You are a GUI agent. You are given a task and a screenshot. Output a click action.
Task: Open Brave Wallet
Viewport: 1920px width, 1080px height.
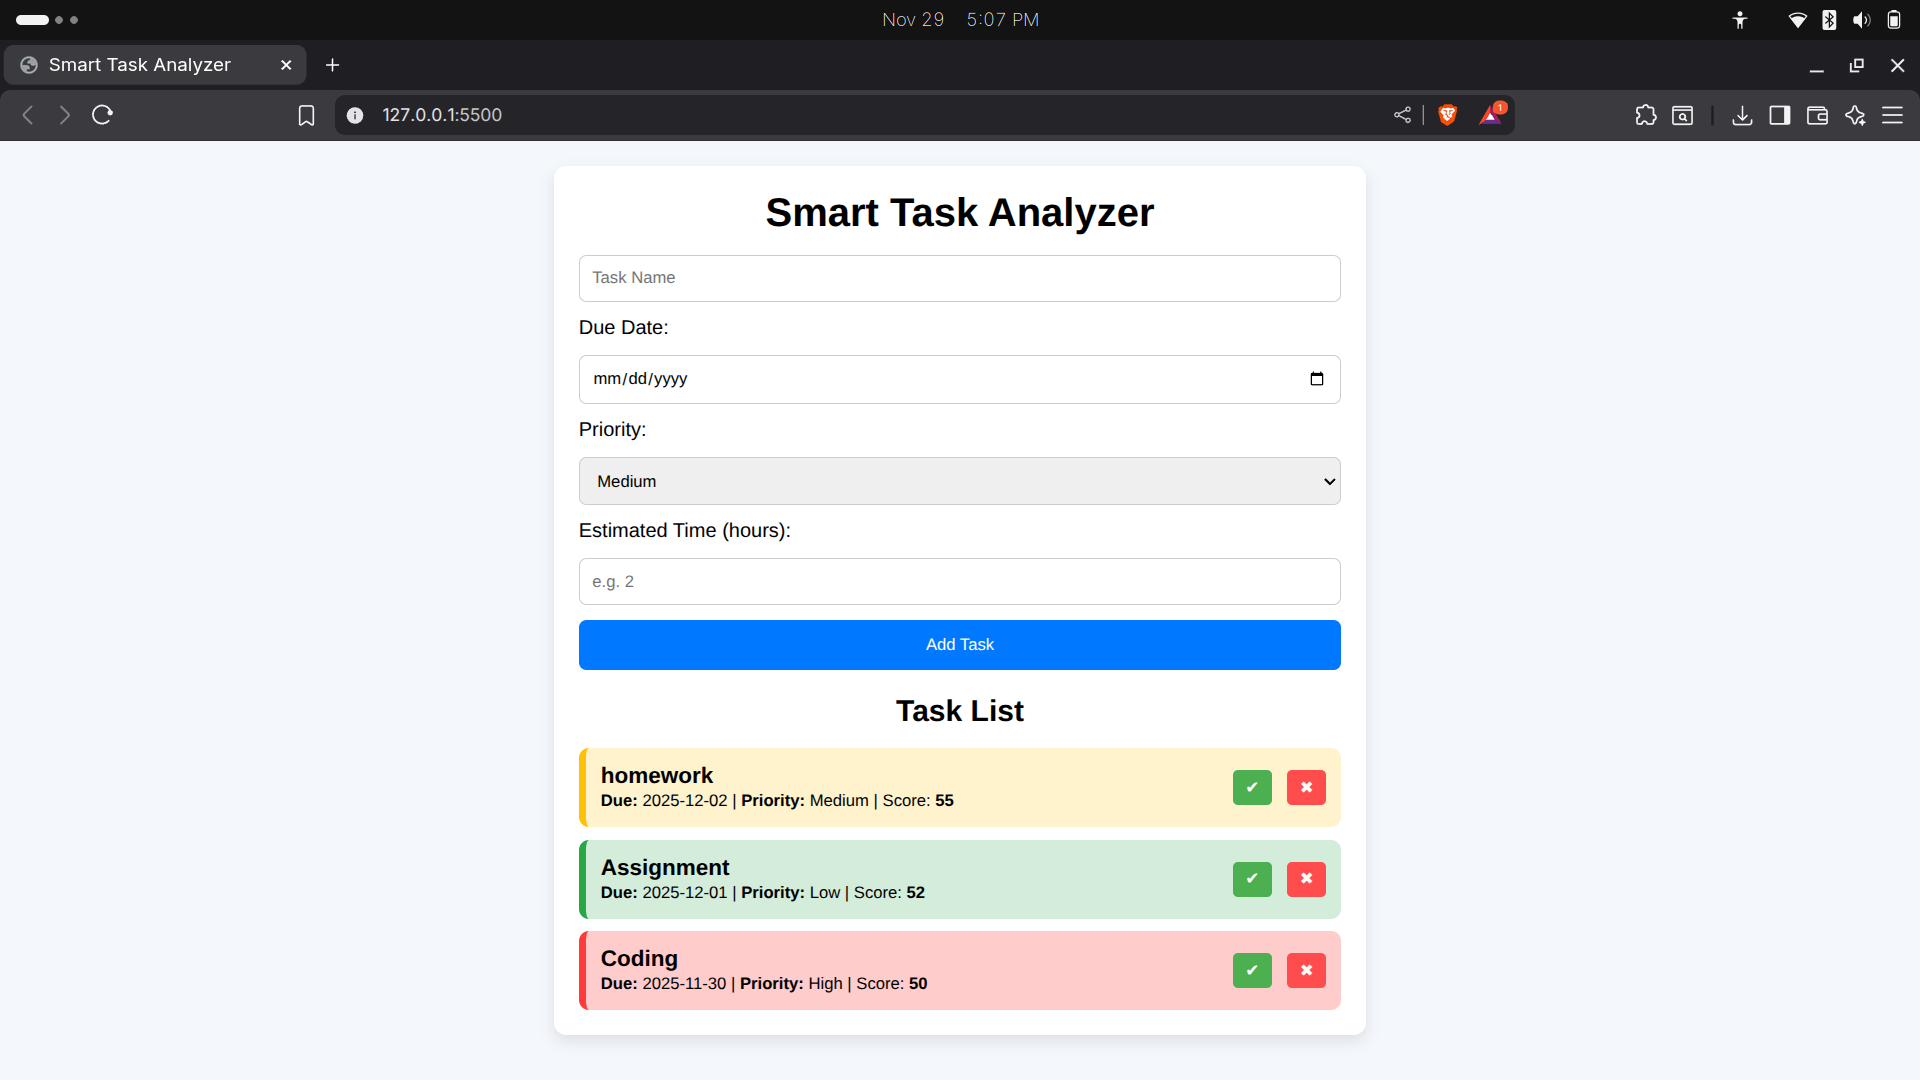coord(1817,115)
